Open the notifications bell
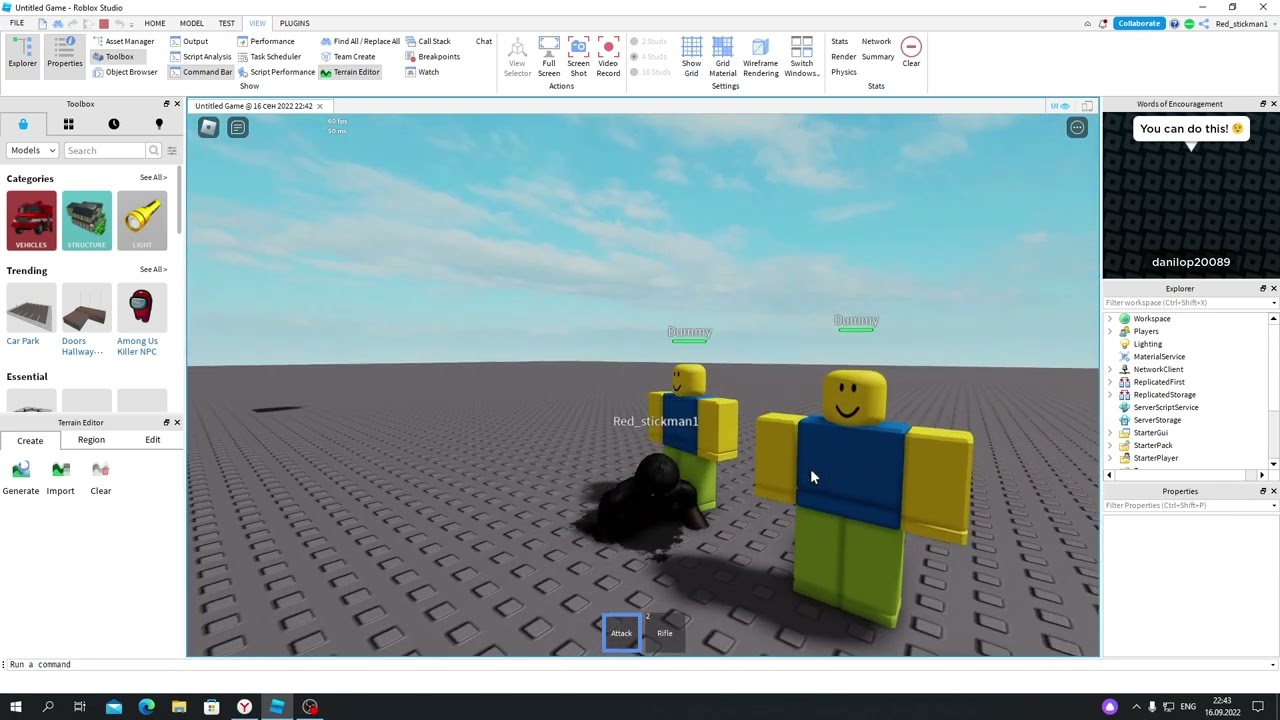Image resolution: width=1280 pixels, height=720 pixels. click(1103, 23)
